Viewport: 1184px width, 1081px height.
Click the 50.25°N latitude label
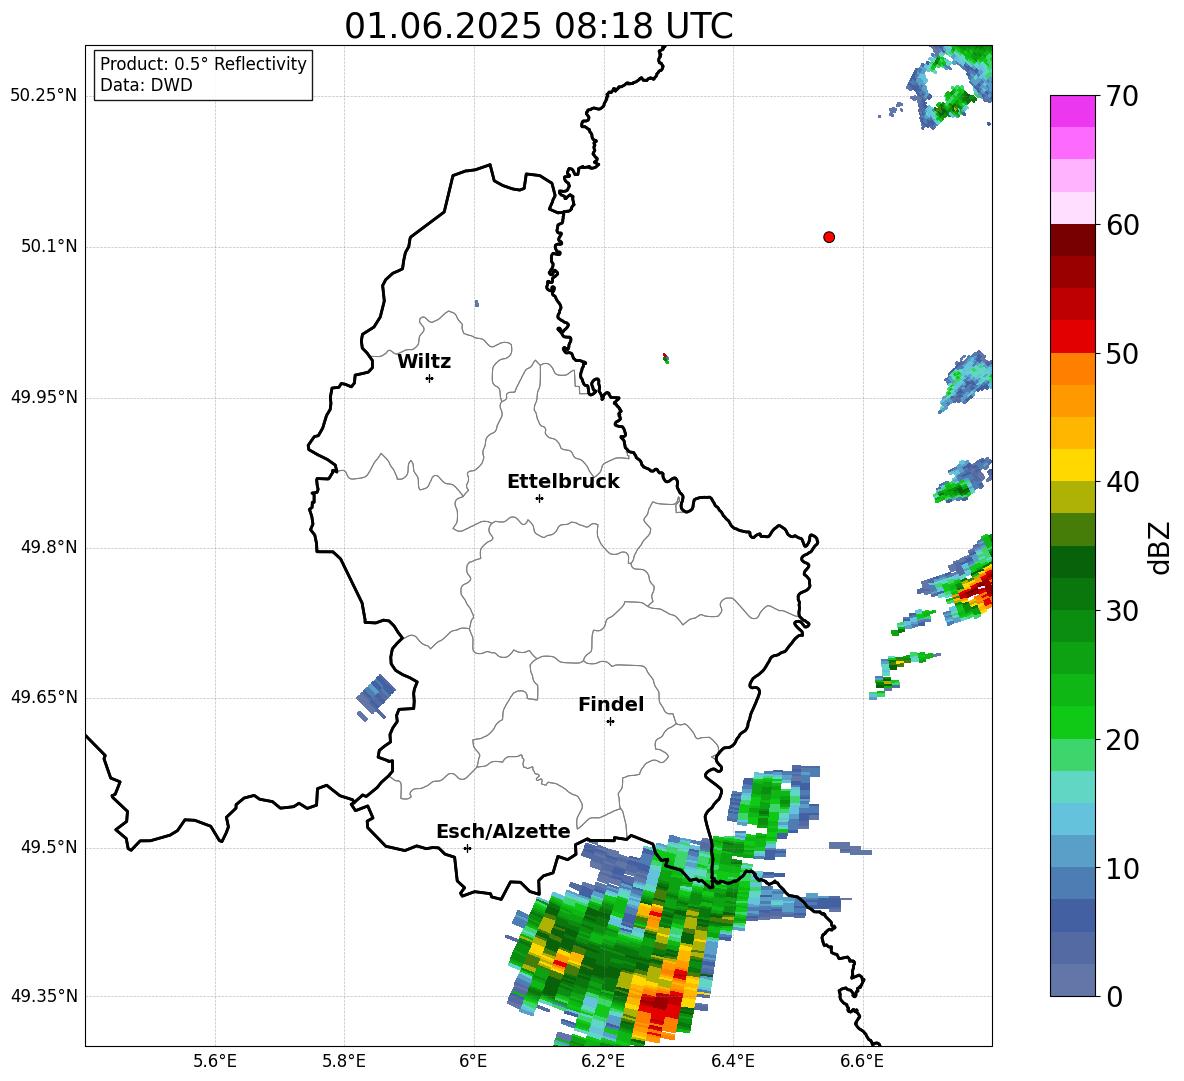click(x=44, y=96)
